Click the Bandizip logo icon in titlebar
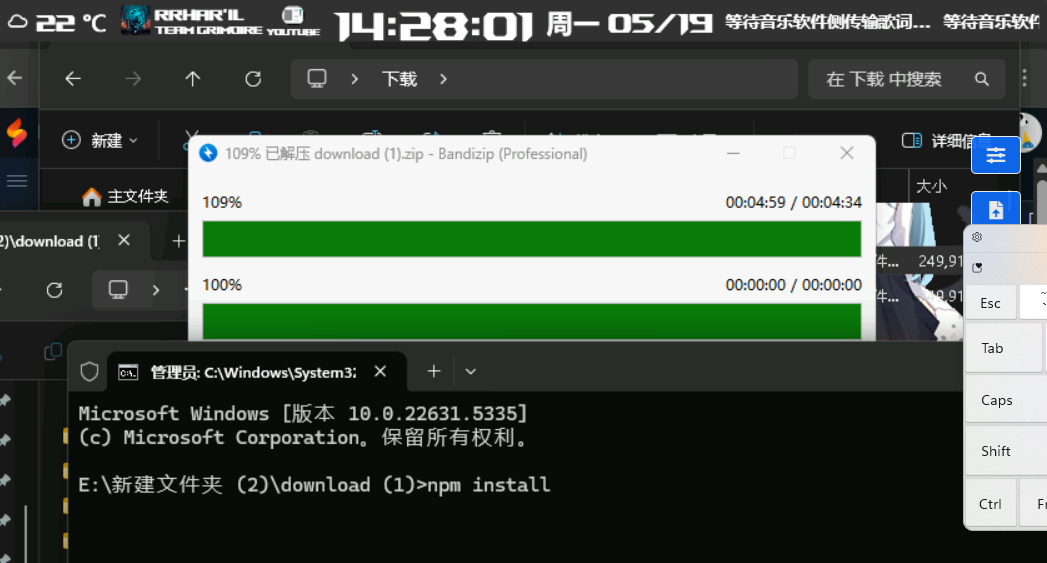The height and width of the screenshot is (563, 1047). tap(208, 153)
